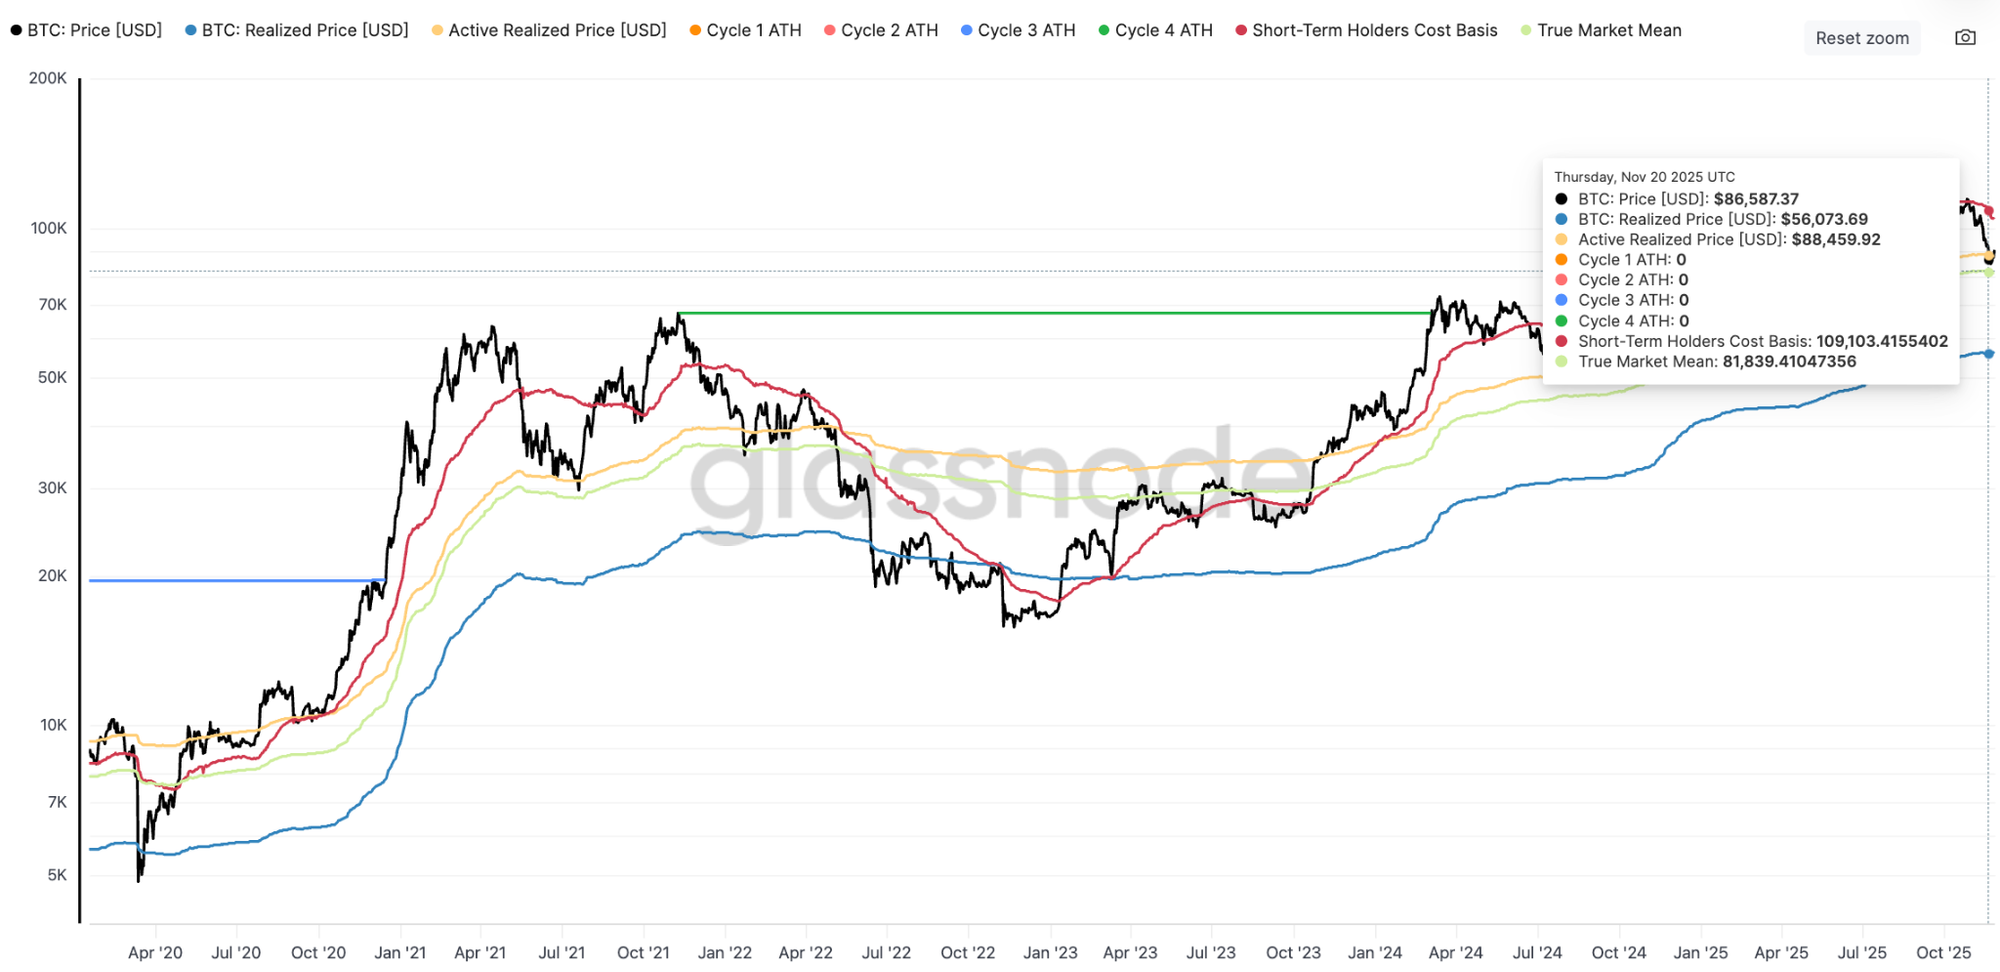The width and height of the screenshot is (2000, 972).
Task: Click the Reset zoom button
Action: click(1861, 38)
